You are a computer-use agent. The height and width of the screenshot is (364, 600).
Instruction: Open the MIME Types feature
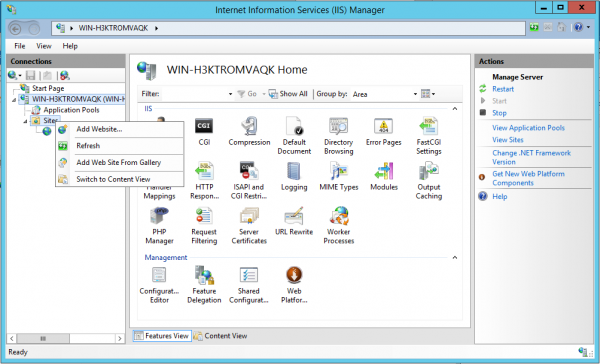[339, 176]
